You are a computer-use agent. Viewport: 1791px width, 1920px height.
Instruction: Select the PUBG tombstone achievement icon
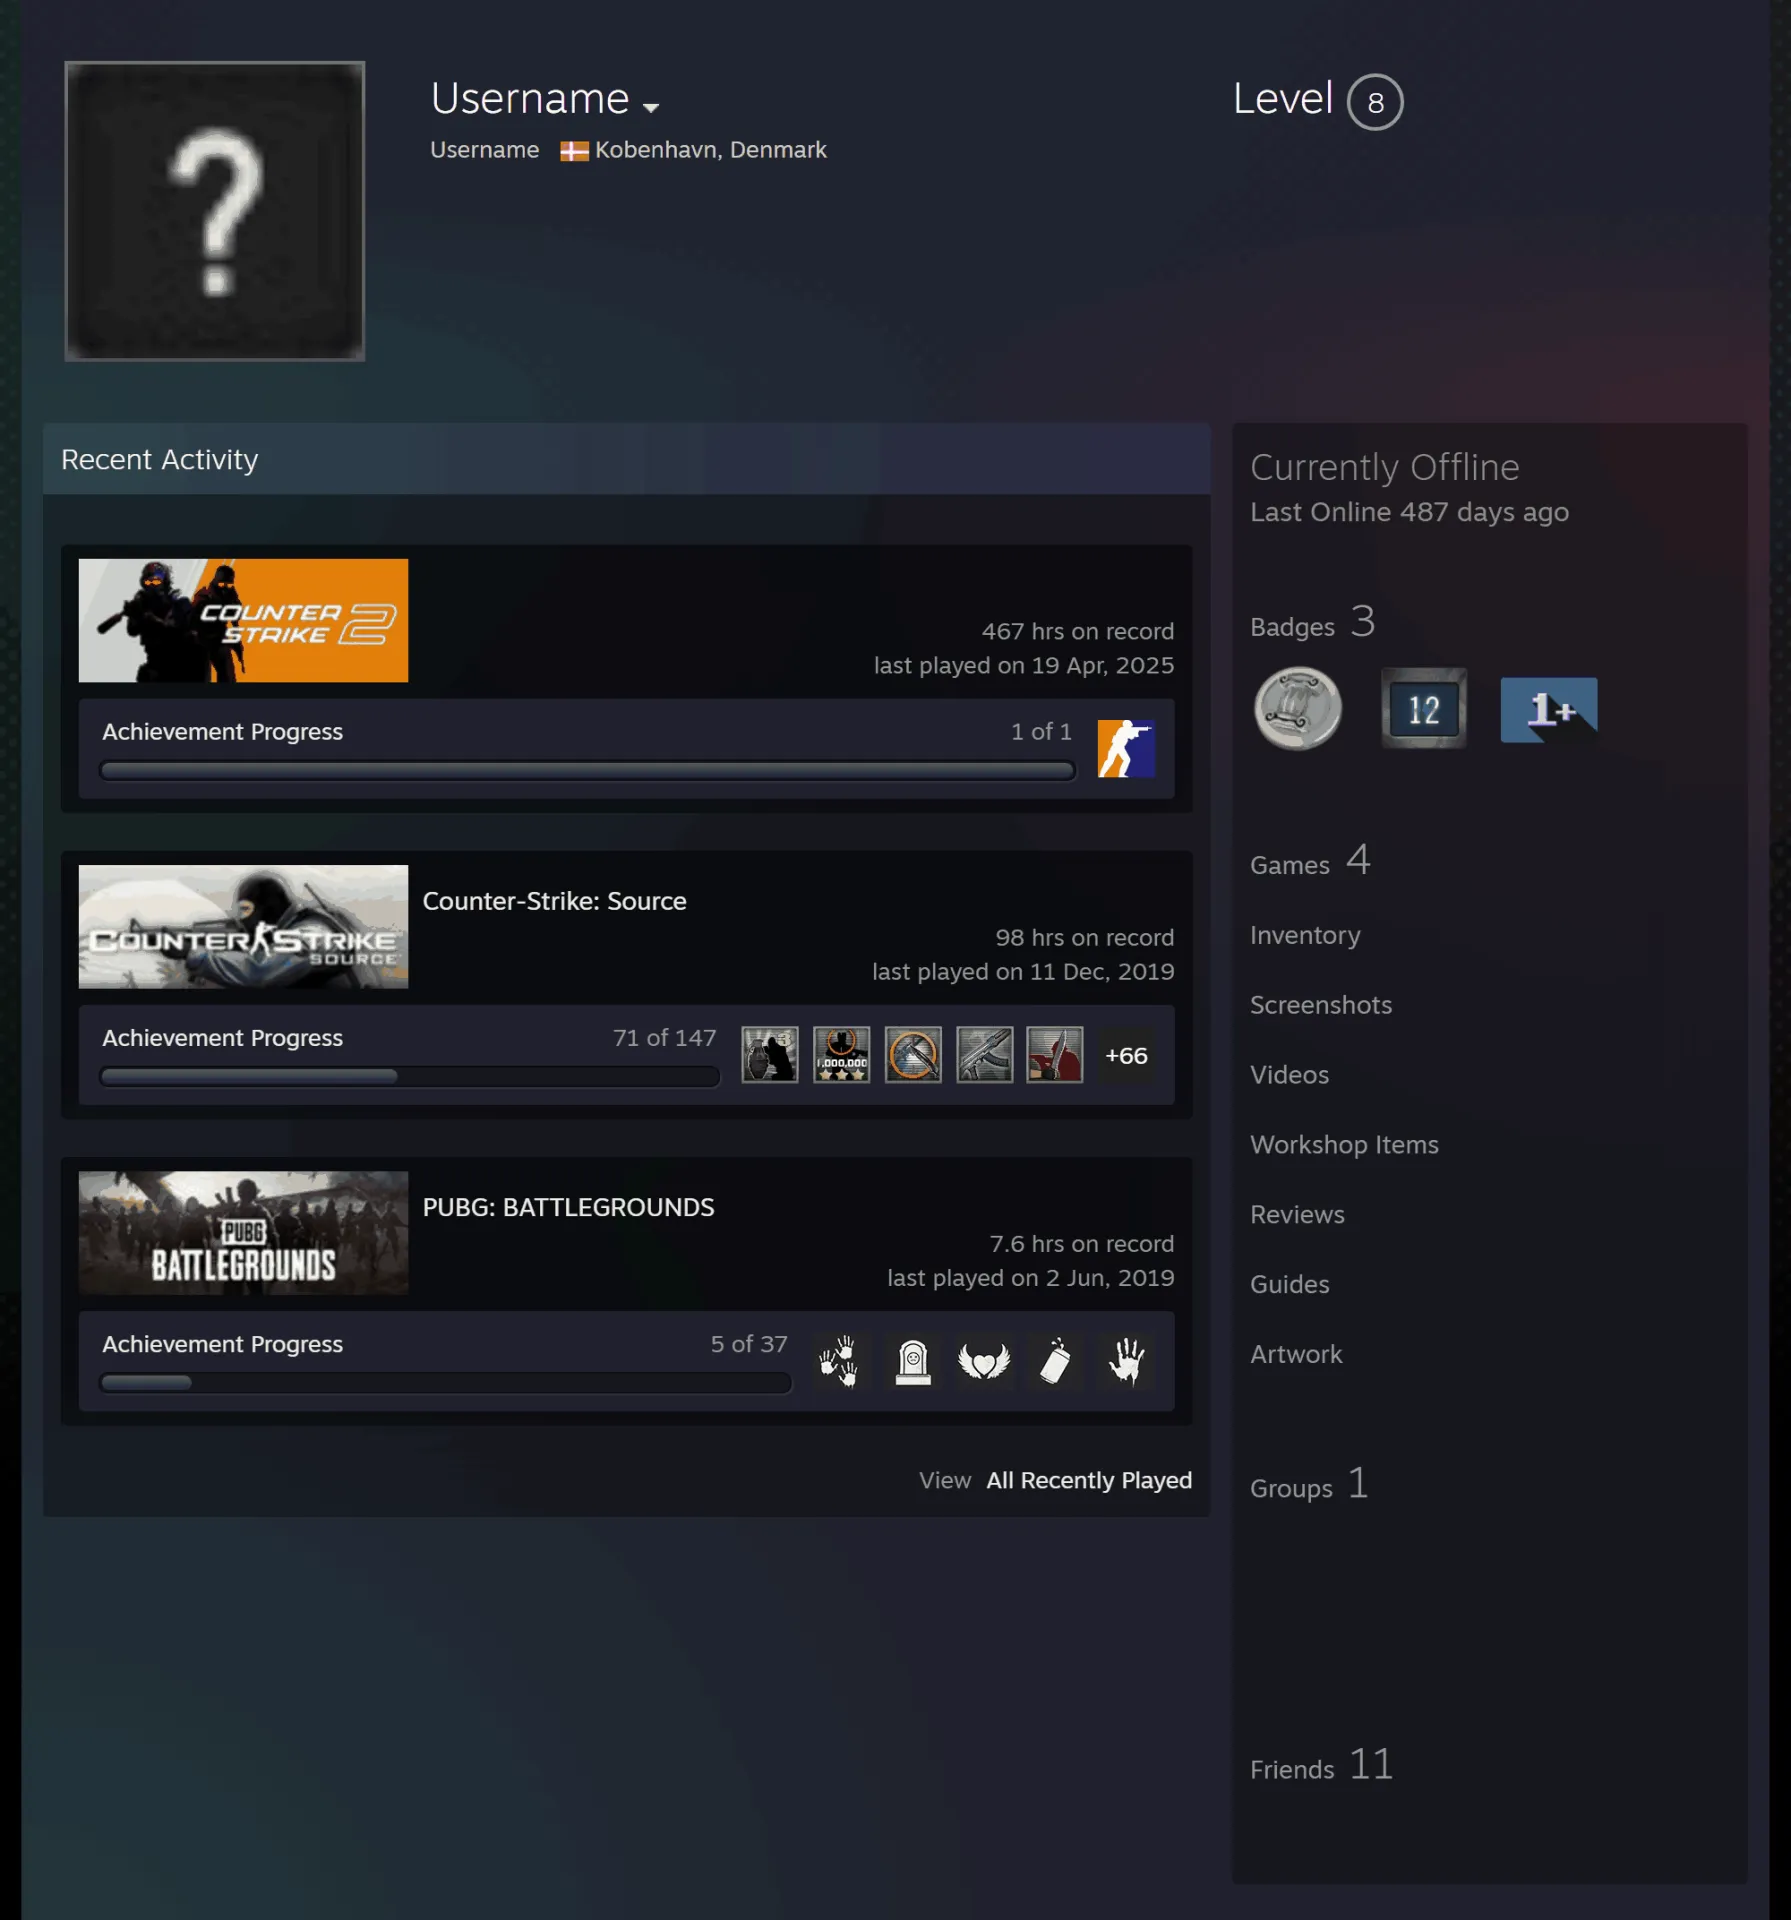click(913, 1361)
